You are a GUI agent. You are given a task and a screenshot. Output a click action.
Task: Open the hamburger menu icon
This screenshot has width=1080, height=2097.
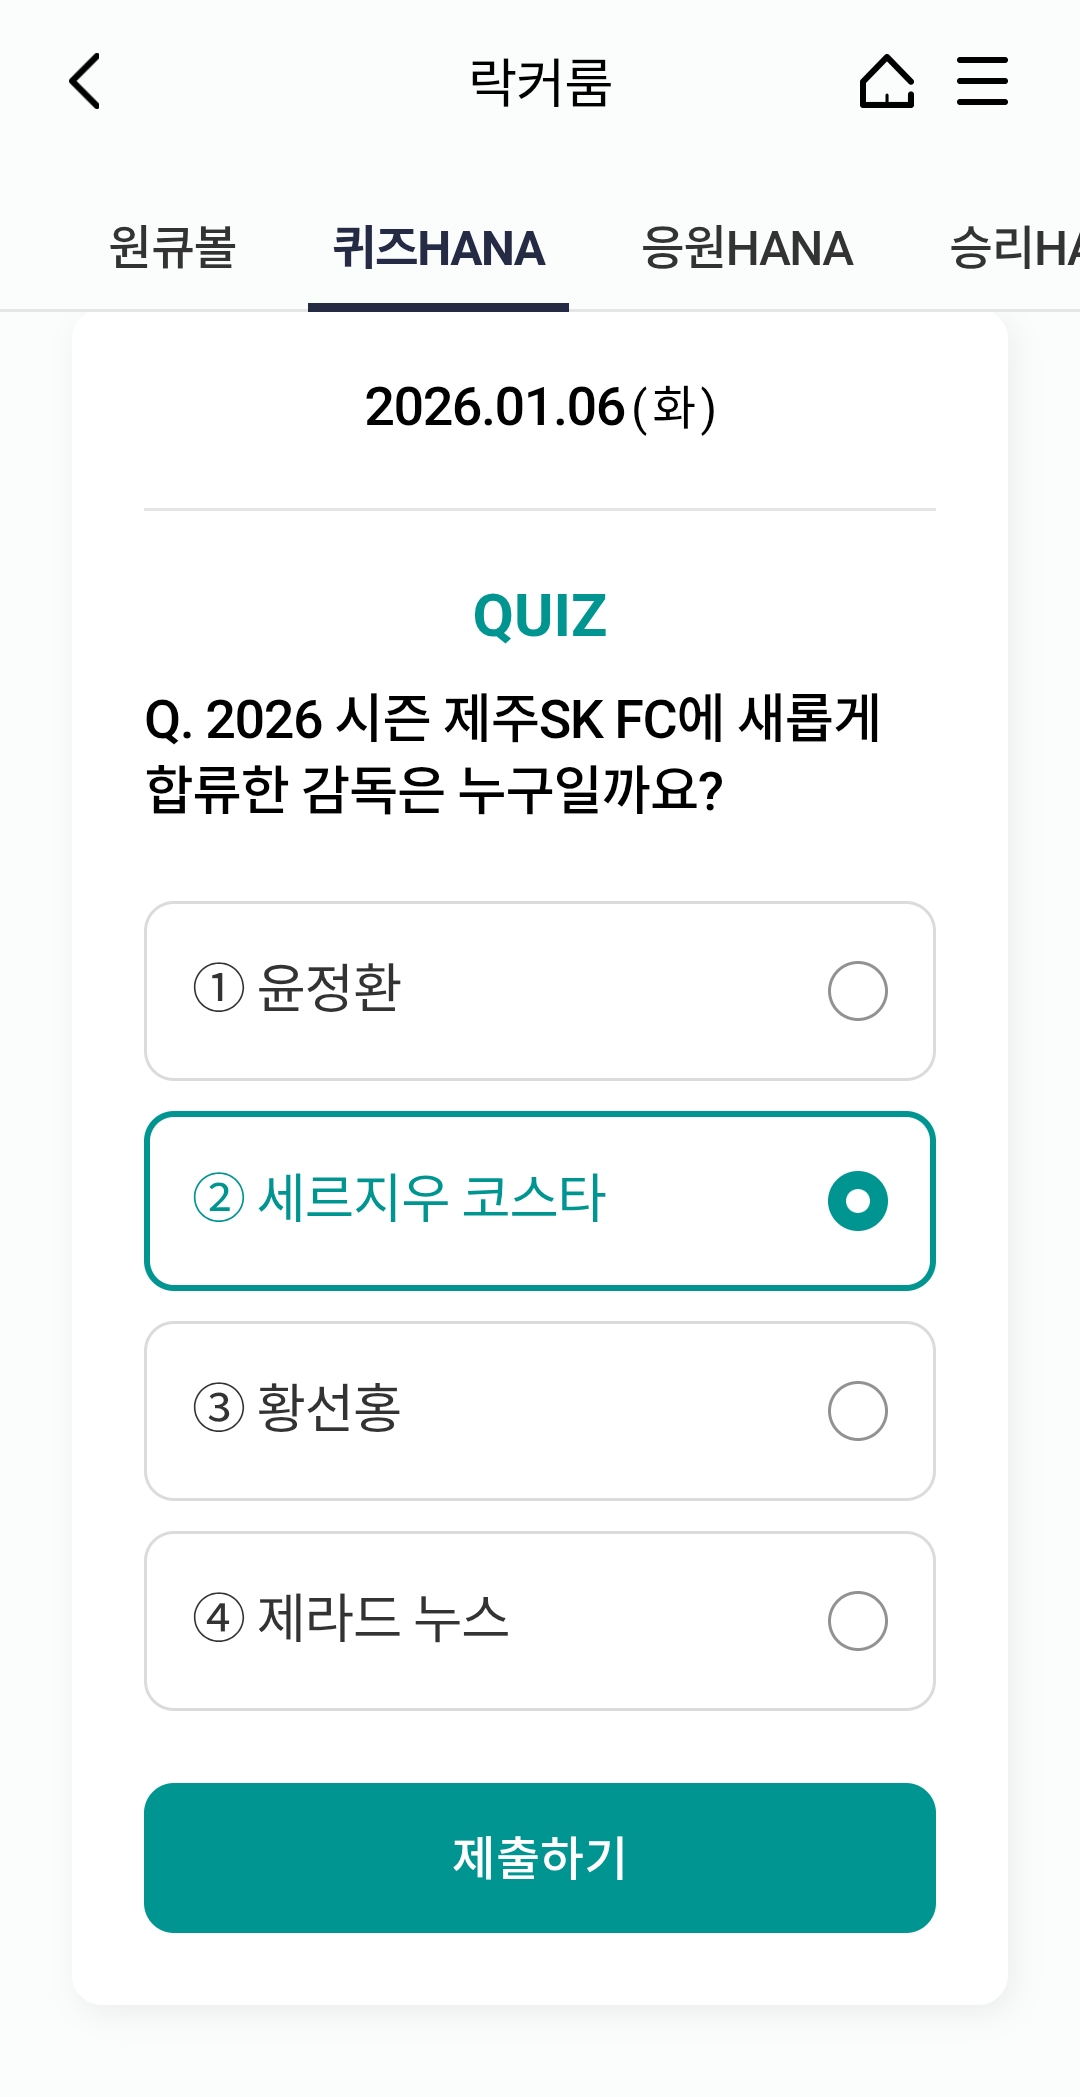[x=982, y=81]
